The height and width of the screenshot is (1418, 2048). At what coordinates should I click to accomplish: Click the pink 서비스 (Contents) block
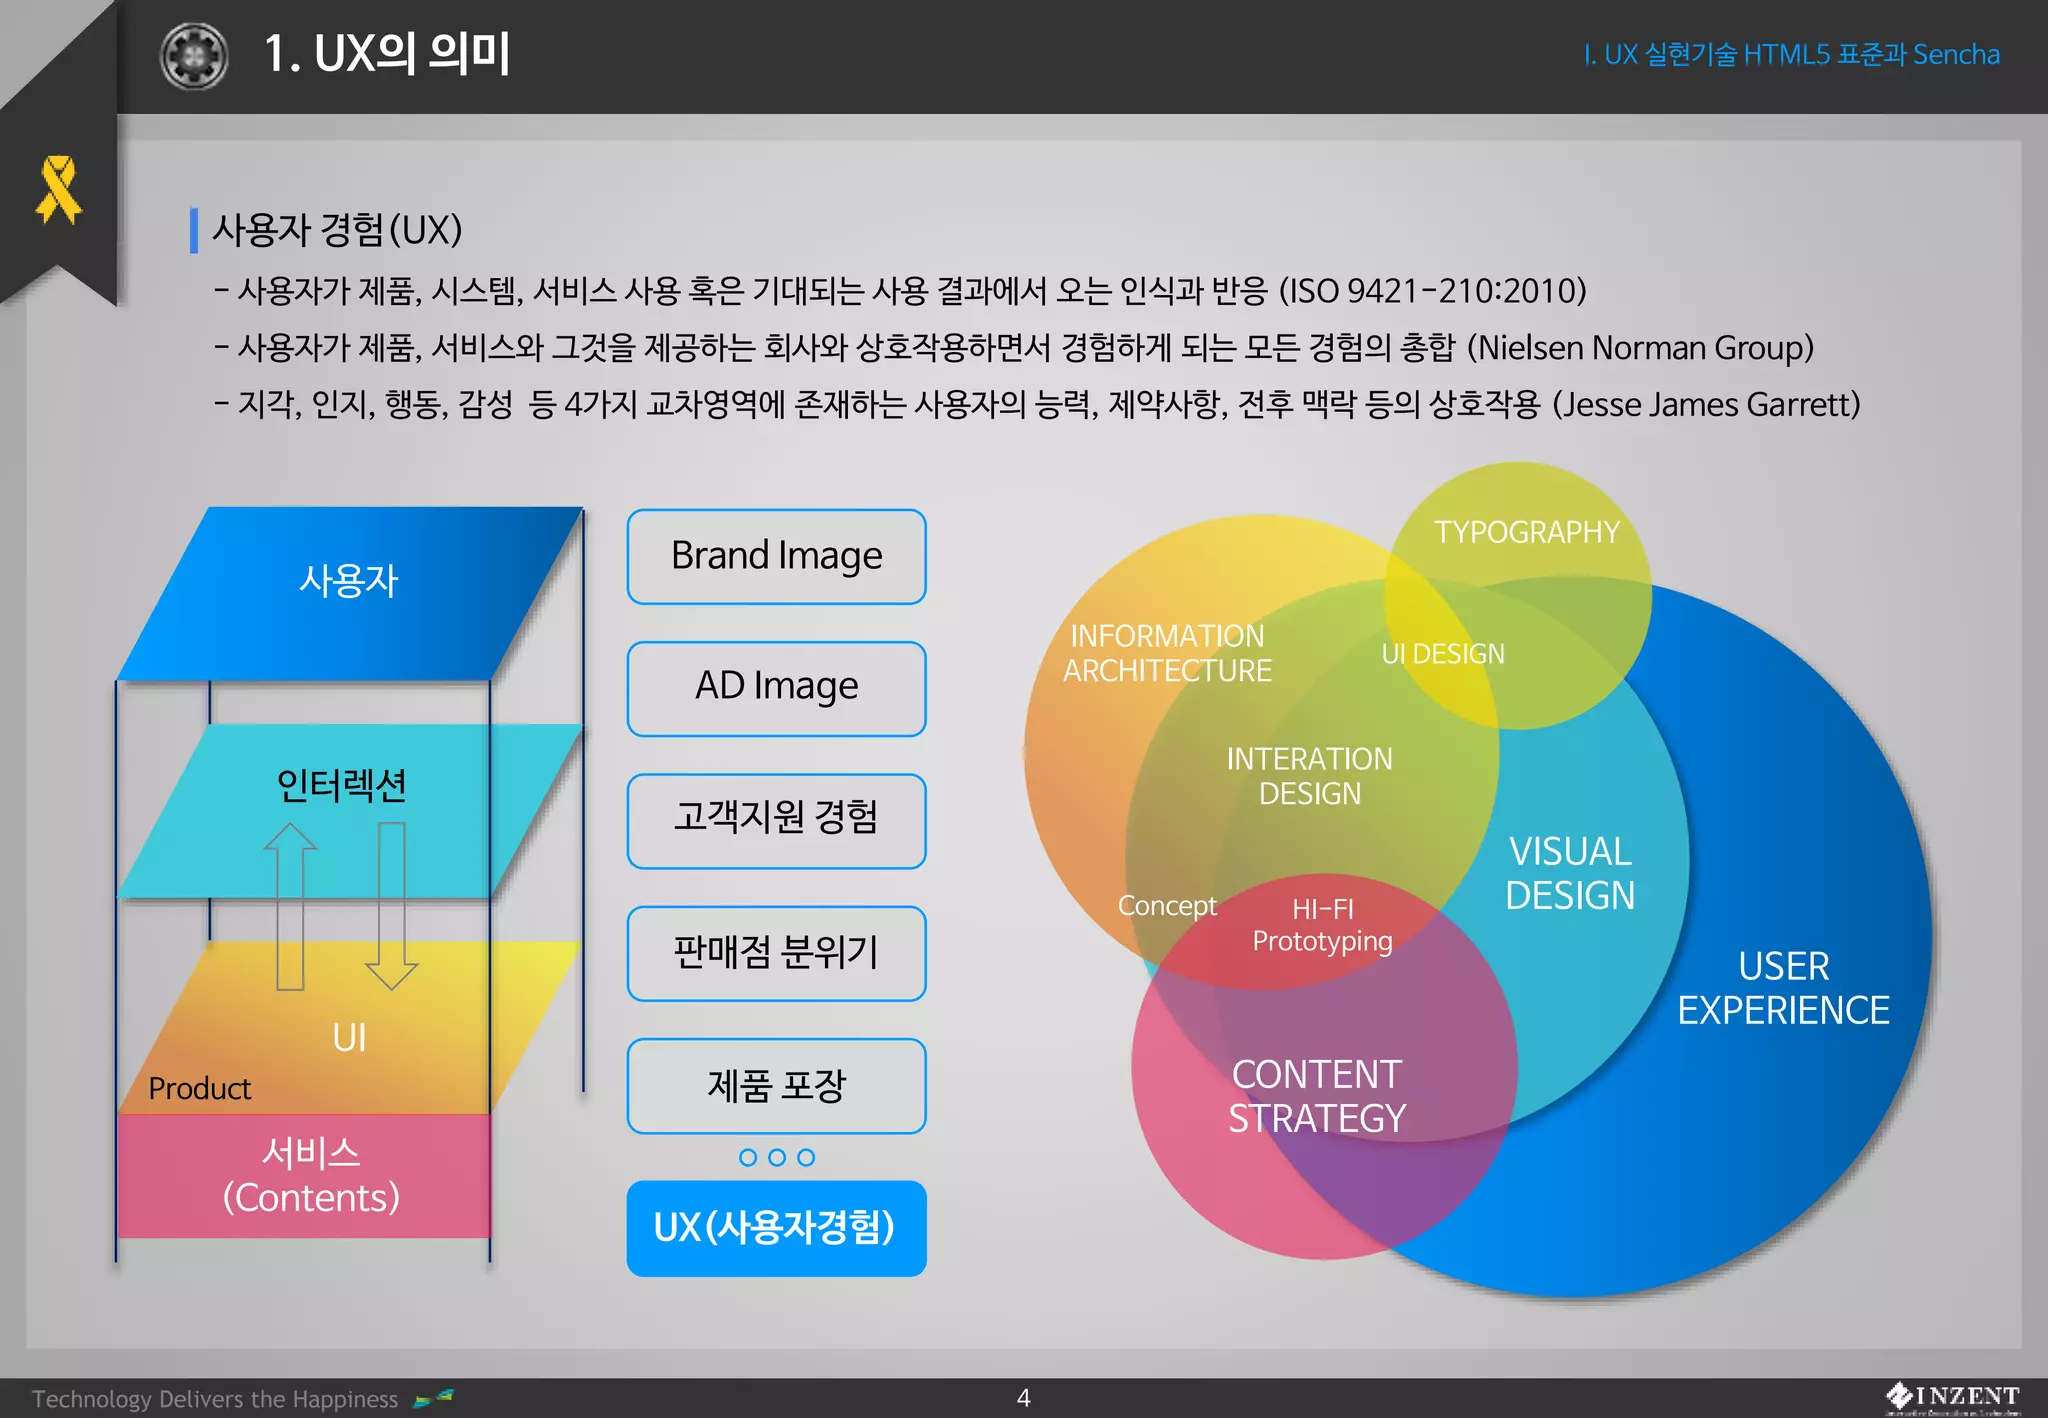click(304, 1176)
